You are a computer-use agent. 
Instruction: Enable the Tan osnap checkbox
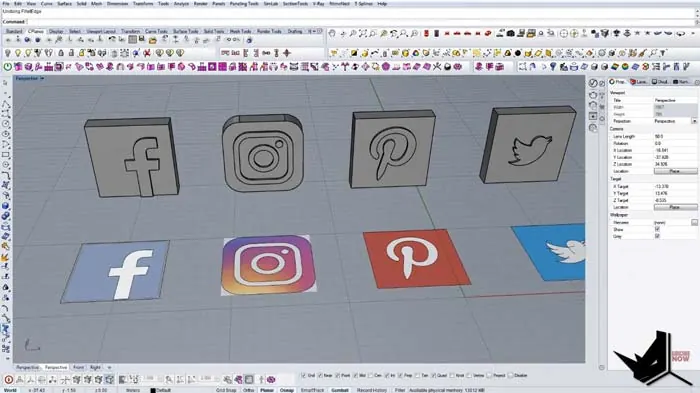(417, 376)
